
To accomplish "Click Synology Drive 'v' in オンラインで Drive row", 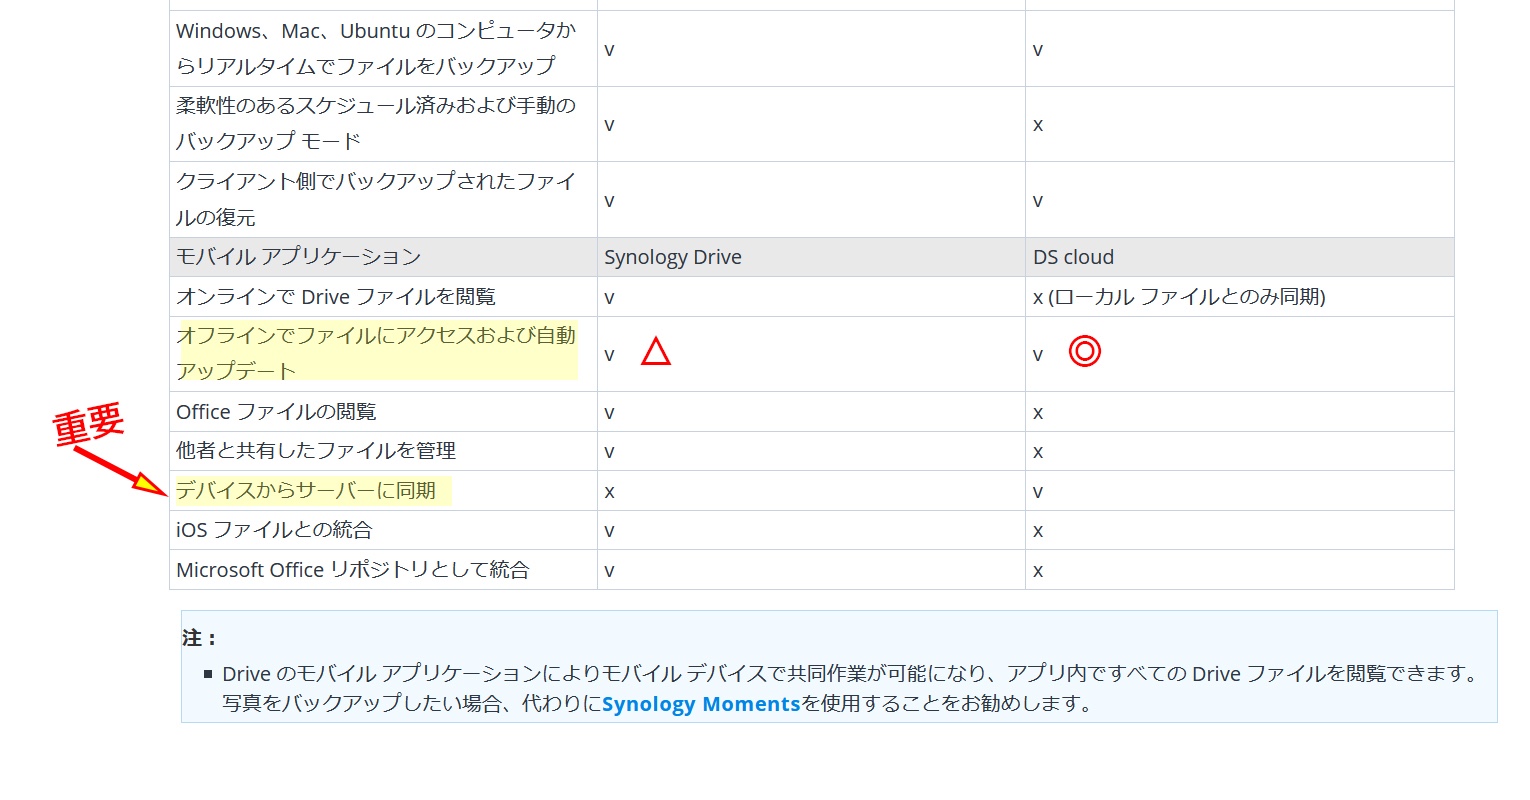I will coord(609,298).
